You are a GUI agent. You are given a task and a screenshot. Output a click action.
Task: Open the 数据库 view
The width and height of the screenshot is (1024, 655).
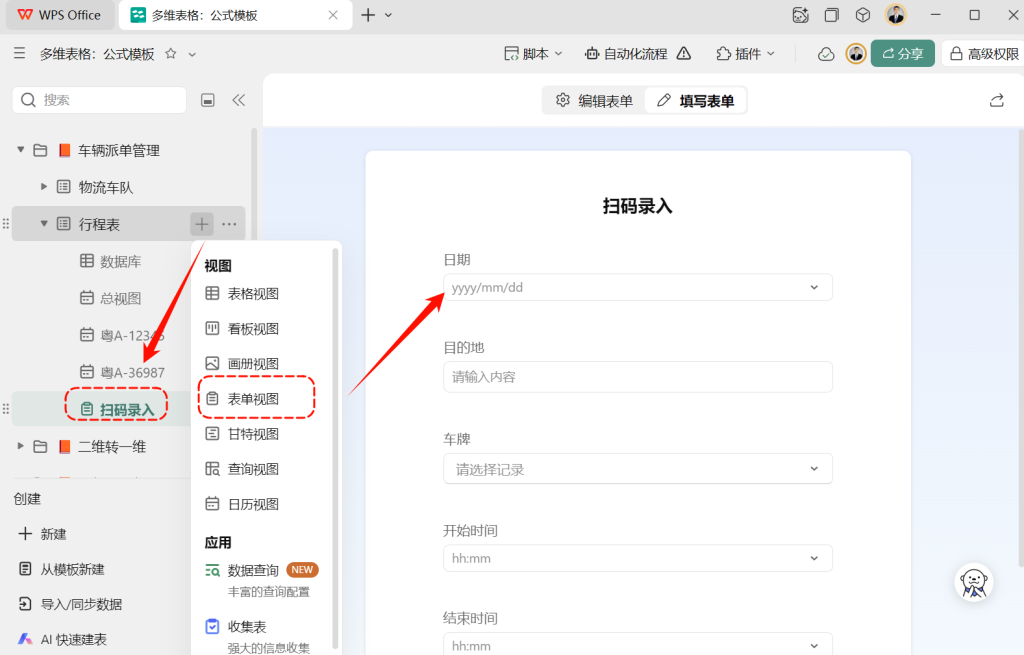110,261
